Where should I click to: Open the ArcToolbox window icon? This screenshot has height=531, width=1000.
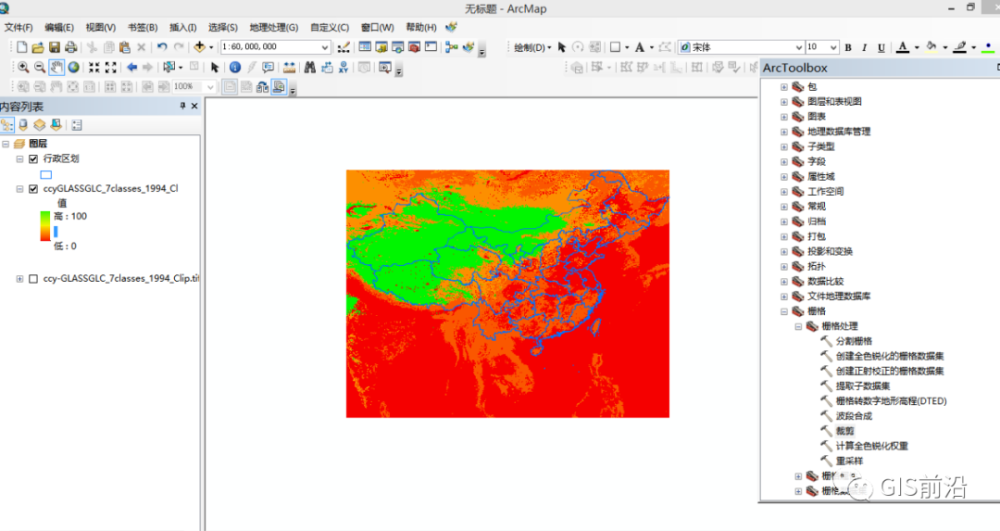pyautogui.click(x=414, y=47)
